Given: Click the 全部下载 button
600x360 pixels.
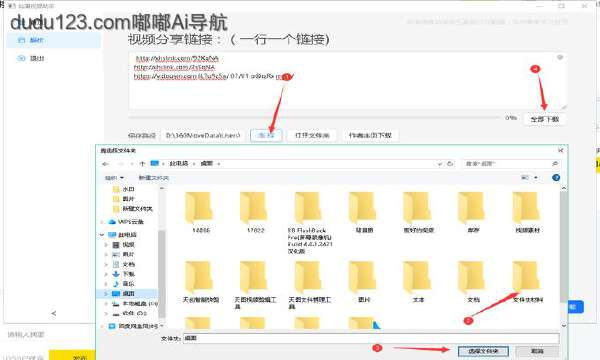Looking at the screenshot, I should pyautogui.click(x=545, y=119).
